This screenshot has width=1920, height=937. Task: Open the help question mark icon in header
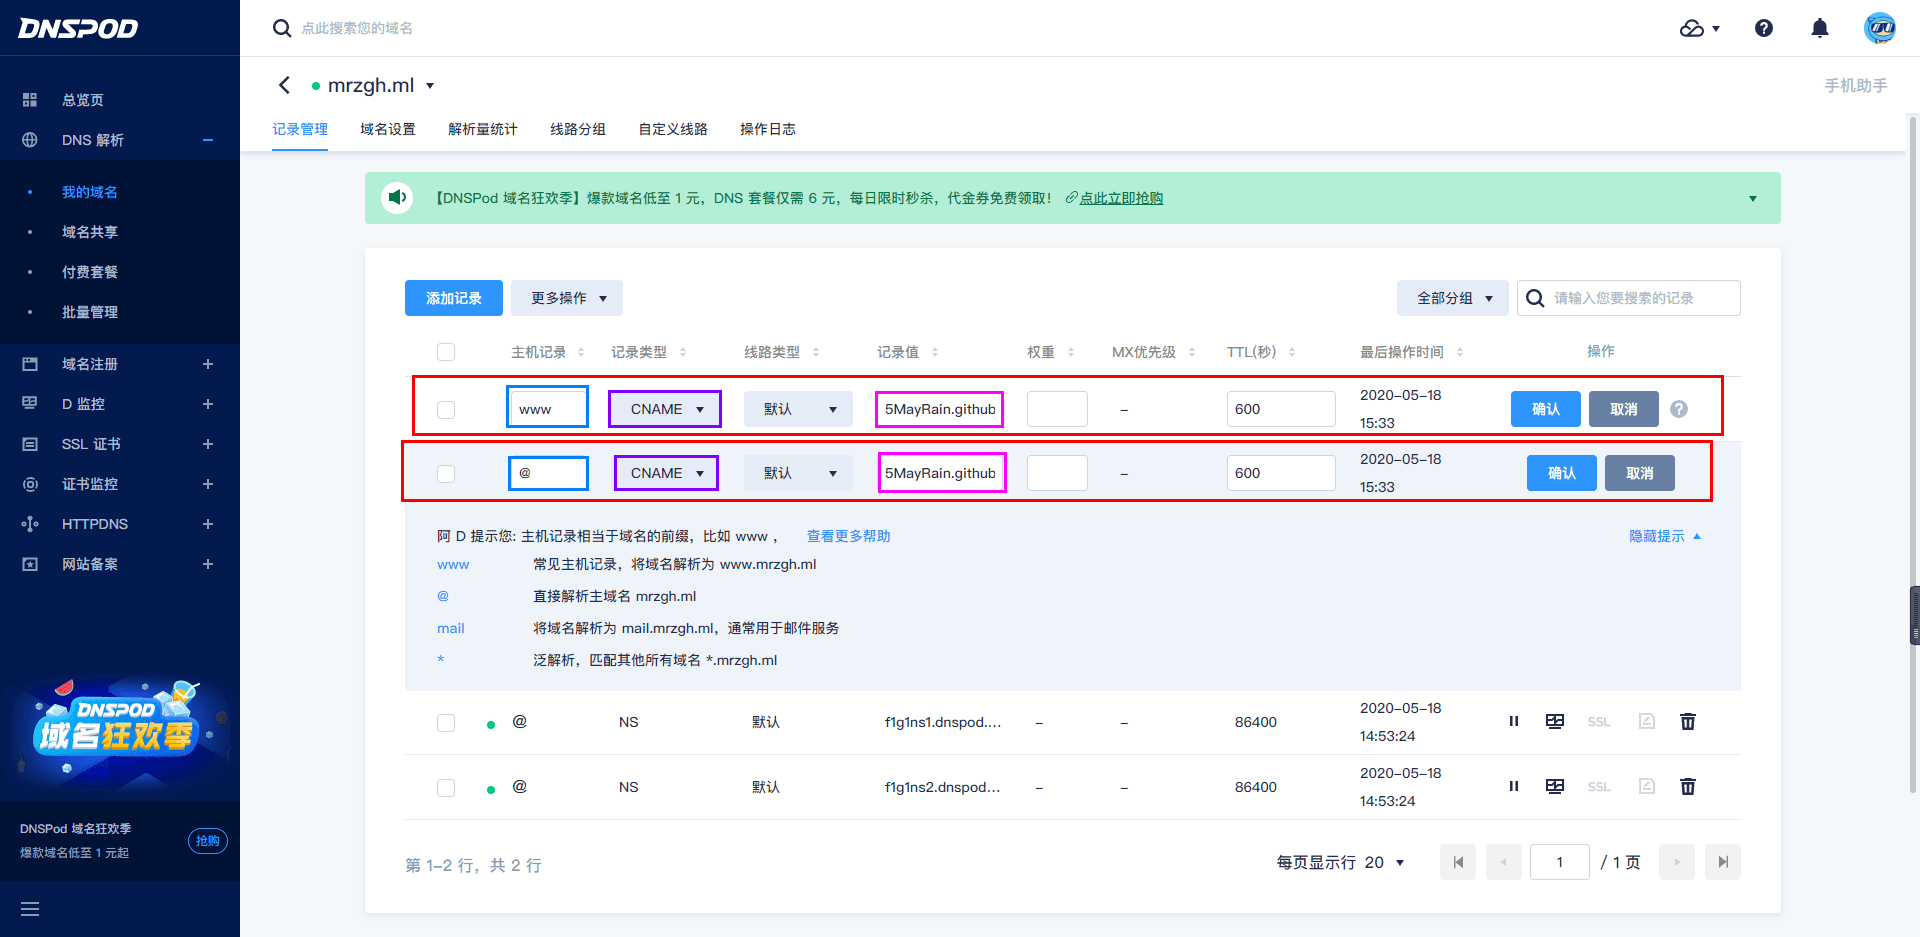1764,28
